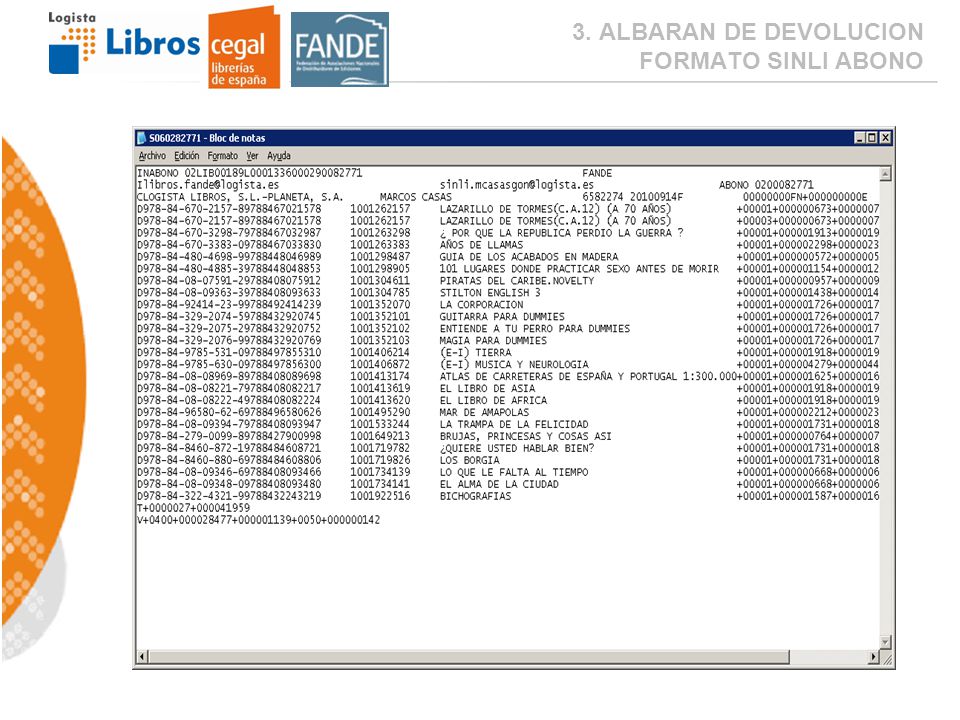Close the Bloc de notas window
Image resolution: width=960 pixels, height=720 pixels.
pyautogui.click(x=885, y=138)
